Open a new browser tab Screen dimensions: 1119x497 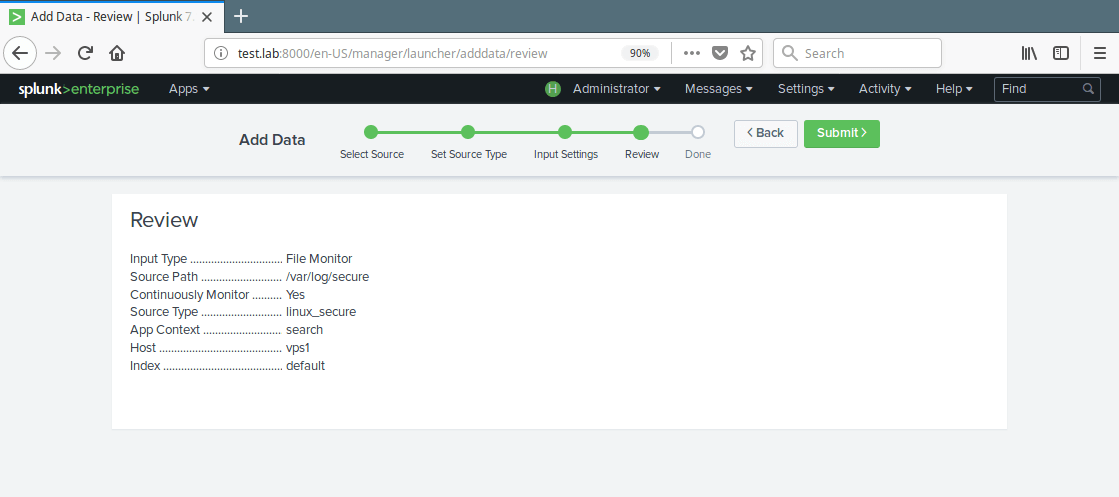pos(240,16)
